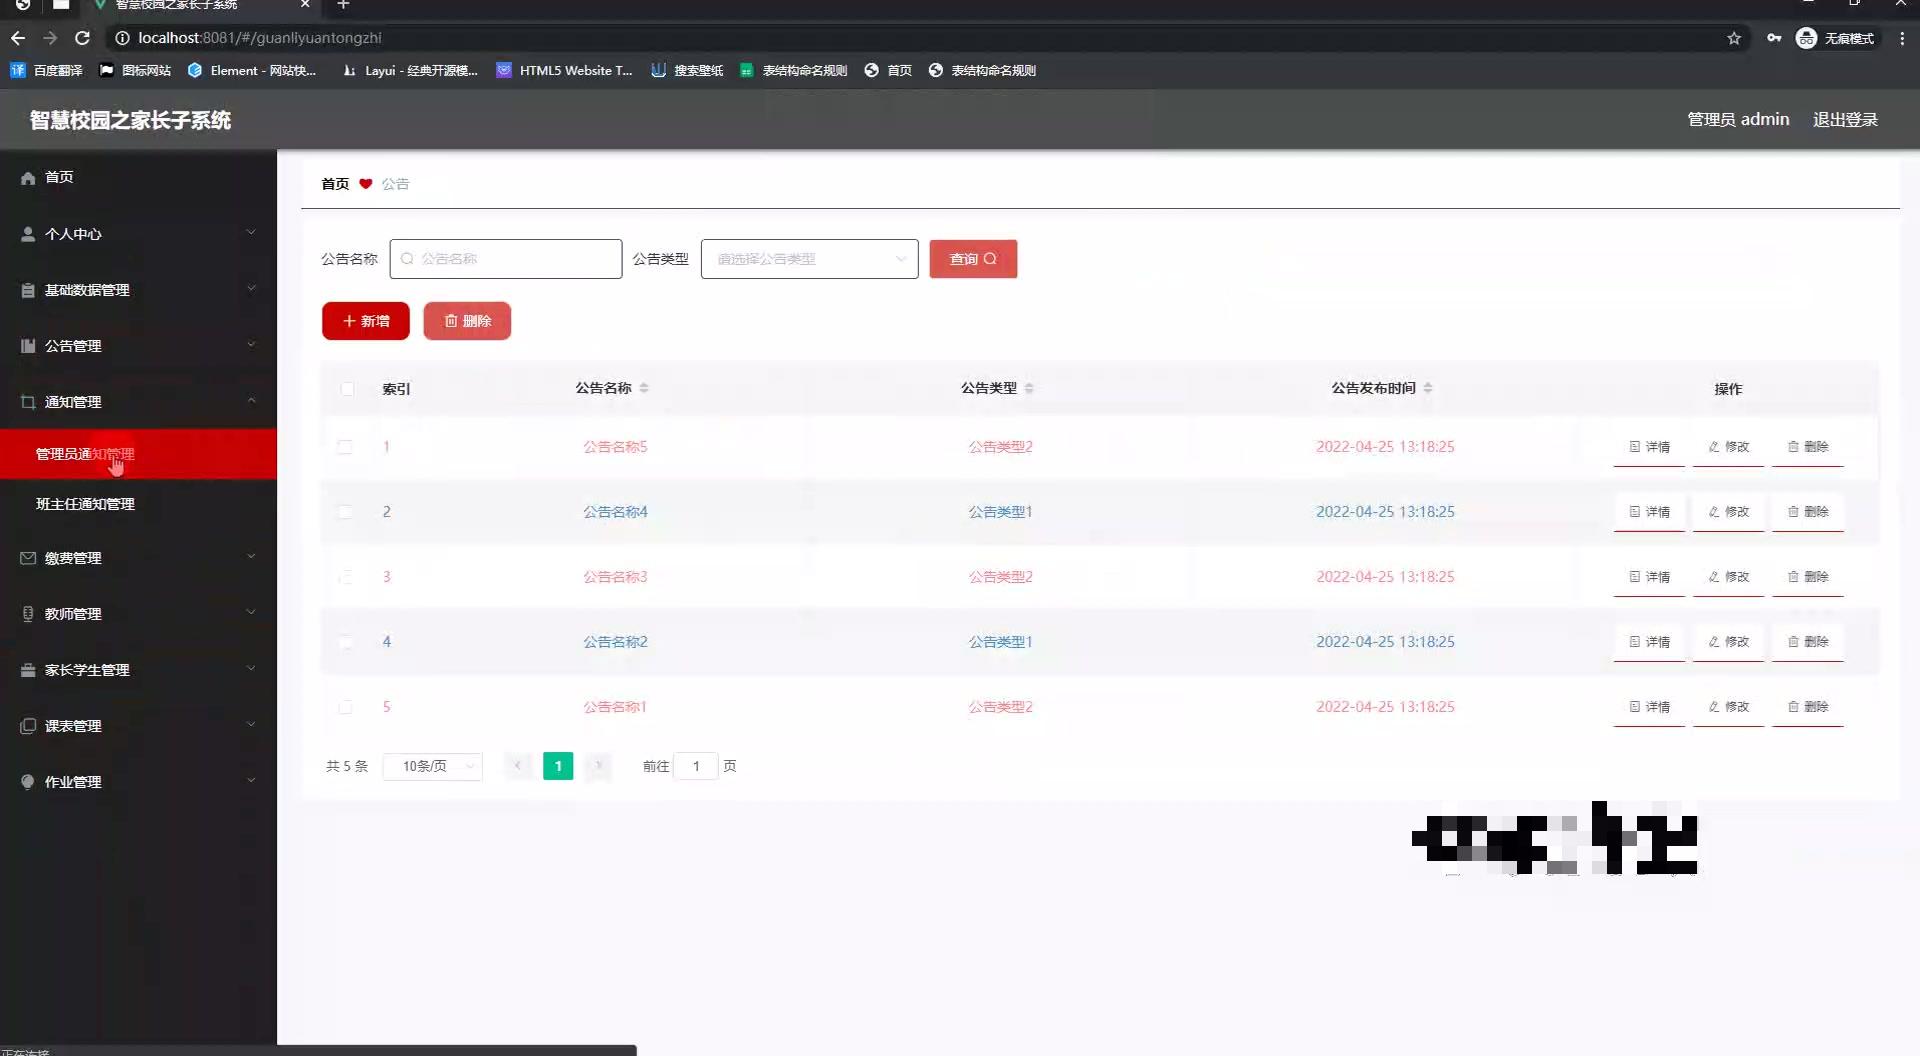
Task: Toggle the select-all checkbox in table header
Action: (347, 389)
